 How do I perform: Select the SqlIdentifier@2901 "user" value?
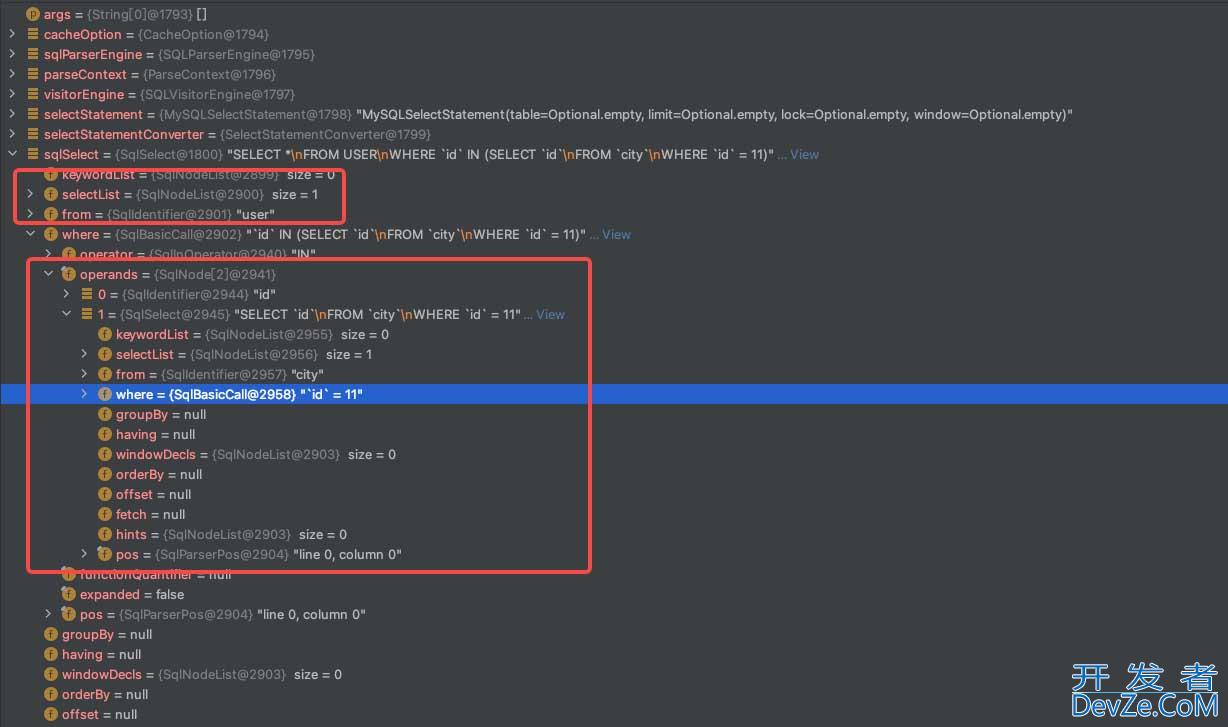(191, 215)
